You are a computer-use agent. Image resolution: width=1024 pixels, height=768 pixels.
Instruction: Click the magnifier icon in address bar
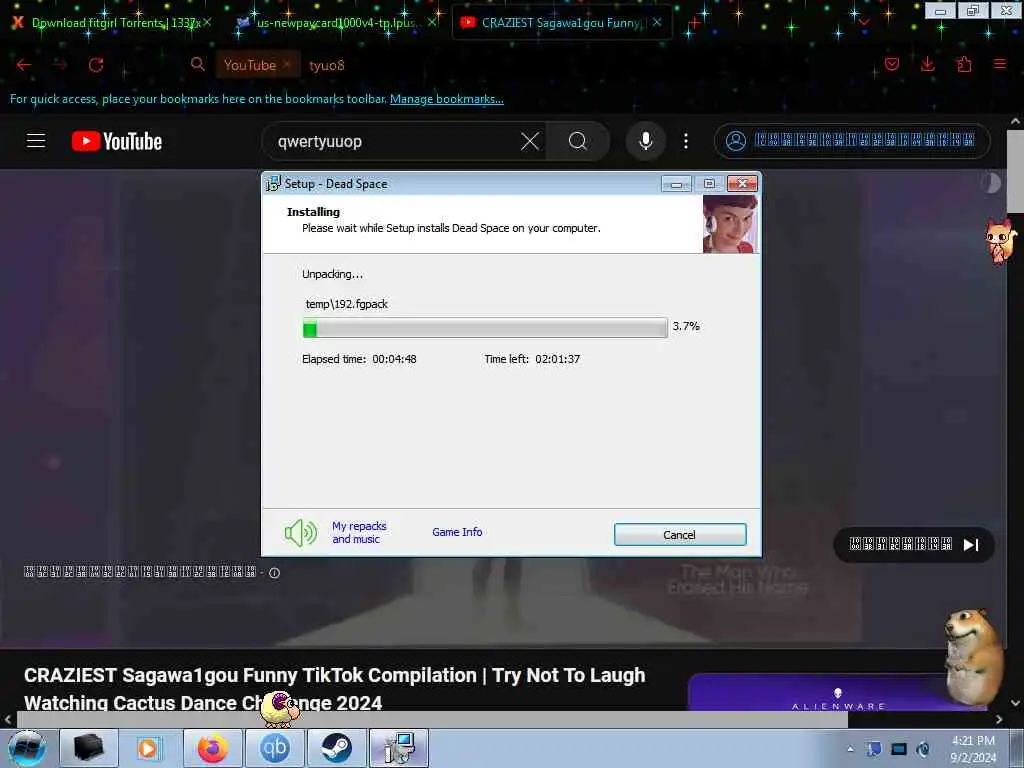coord(197,64)
